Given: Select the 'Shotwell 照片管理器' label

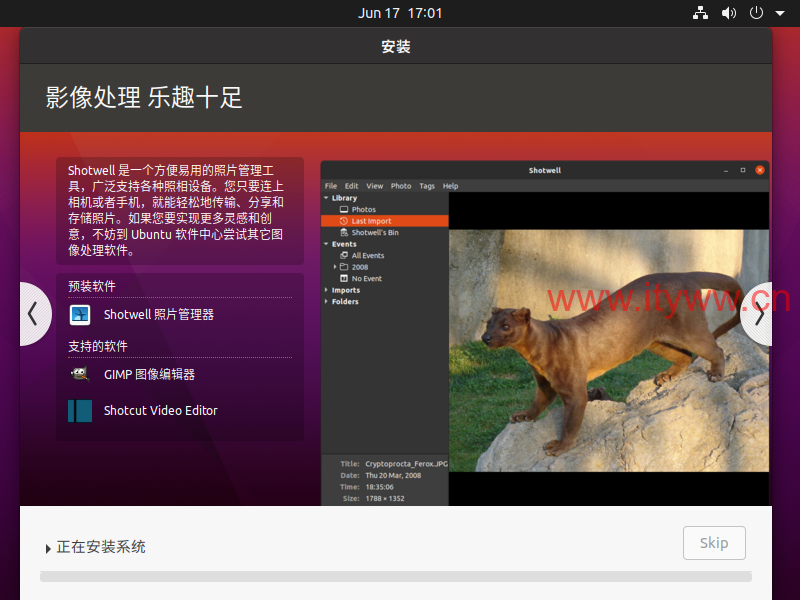Looking at the screenshot, I should coord(159,315).
